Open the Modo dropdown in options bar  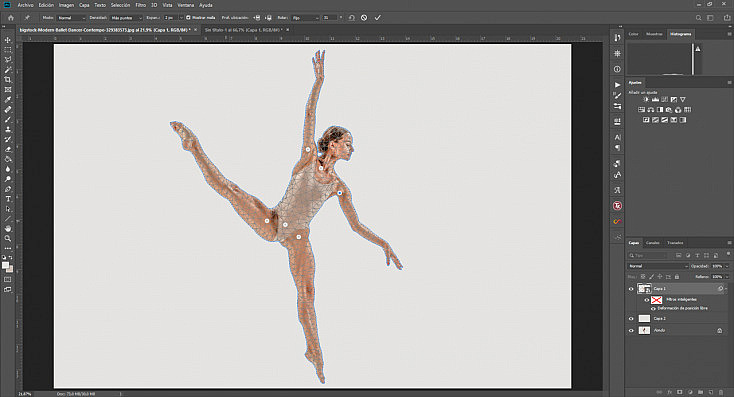click(71, 18)
